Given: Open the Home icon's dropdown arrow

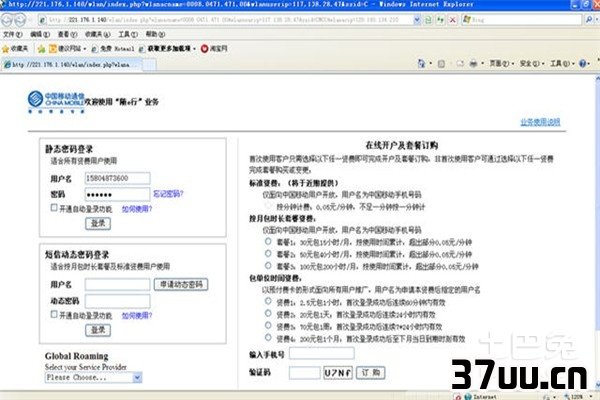Looking at the screenshot, I should tap(431, 64).
